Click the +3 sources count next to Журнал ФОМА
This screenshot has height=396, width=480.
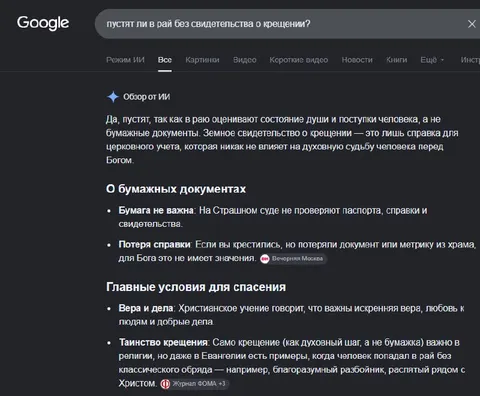(222, 384)
